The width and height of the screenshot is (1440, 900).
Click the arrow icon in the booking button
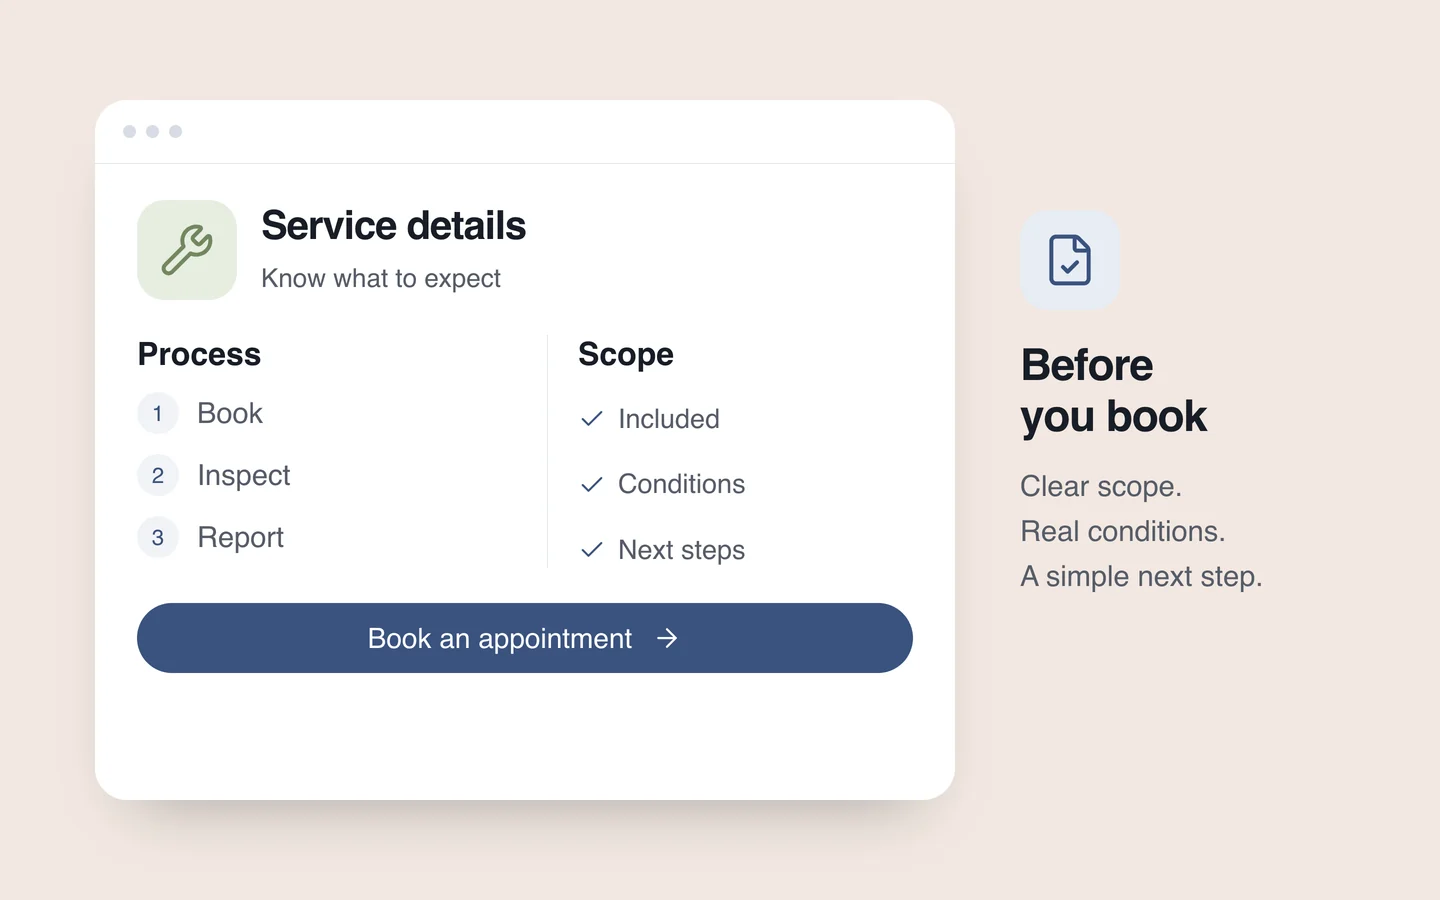[667, 638]
